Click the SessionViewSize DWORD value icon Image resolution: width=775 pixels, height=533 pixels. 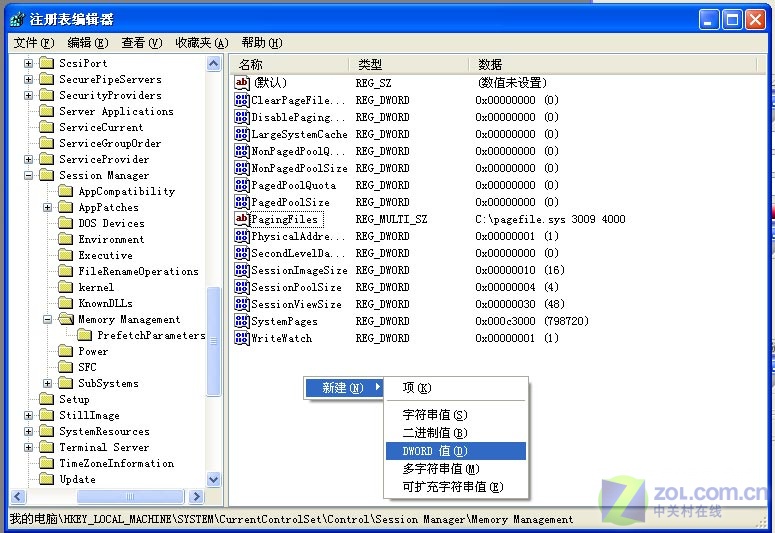[x=242, y=304]
